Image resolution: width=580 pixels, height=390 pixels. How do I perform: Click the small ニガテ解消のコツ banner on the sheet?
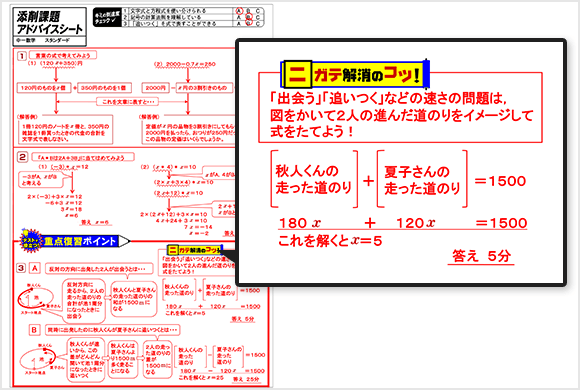195,250
